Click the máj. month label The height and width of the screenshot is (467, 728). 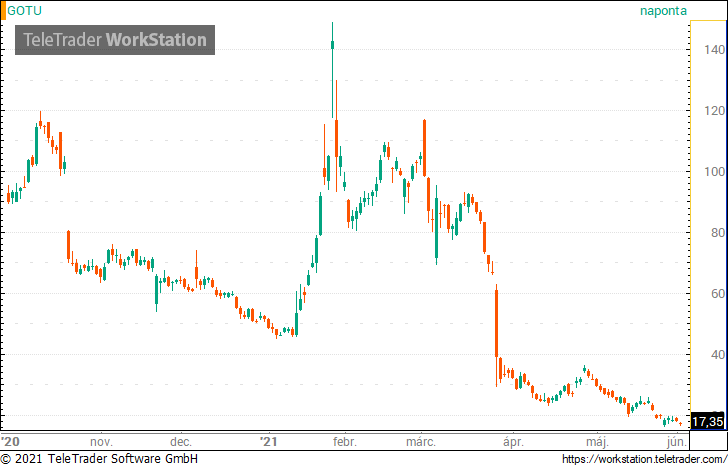[x=597, y=441]
